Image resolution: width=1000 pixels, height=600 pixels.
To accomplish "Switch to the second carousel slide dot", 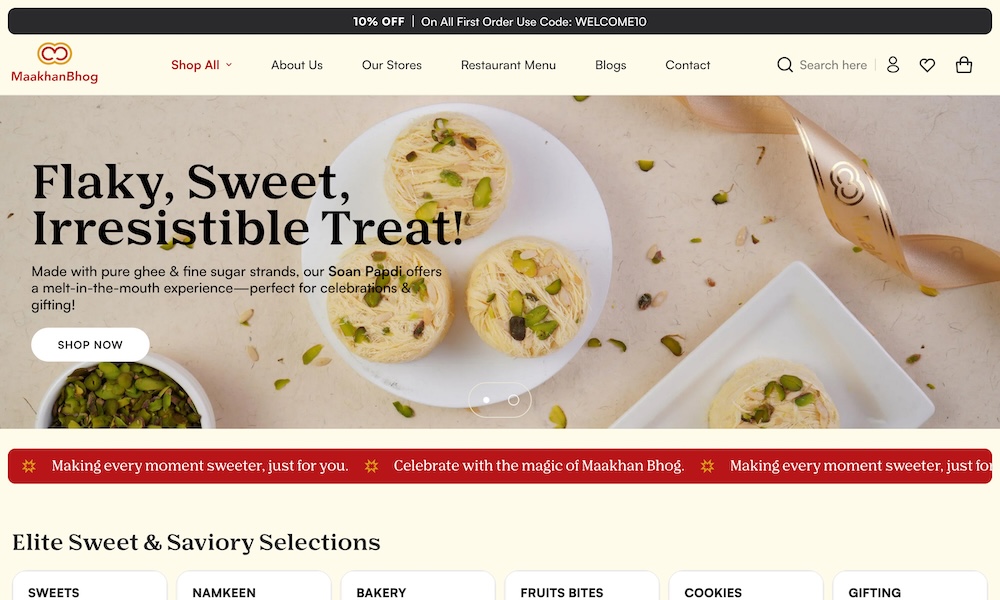I will click(x=513, y=400).
